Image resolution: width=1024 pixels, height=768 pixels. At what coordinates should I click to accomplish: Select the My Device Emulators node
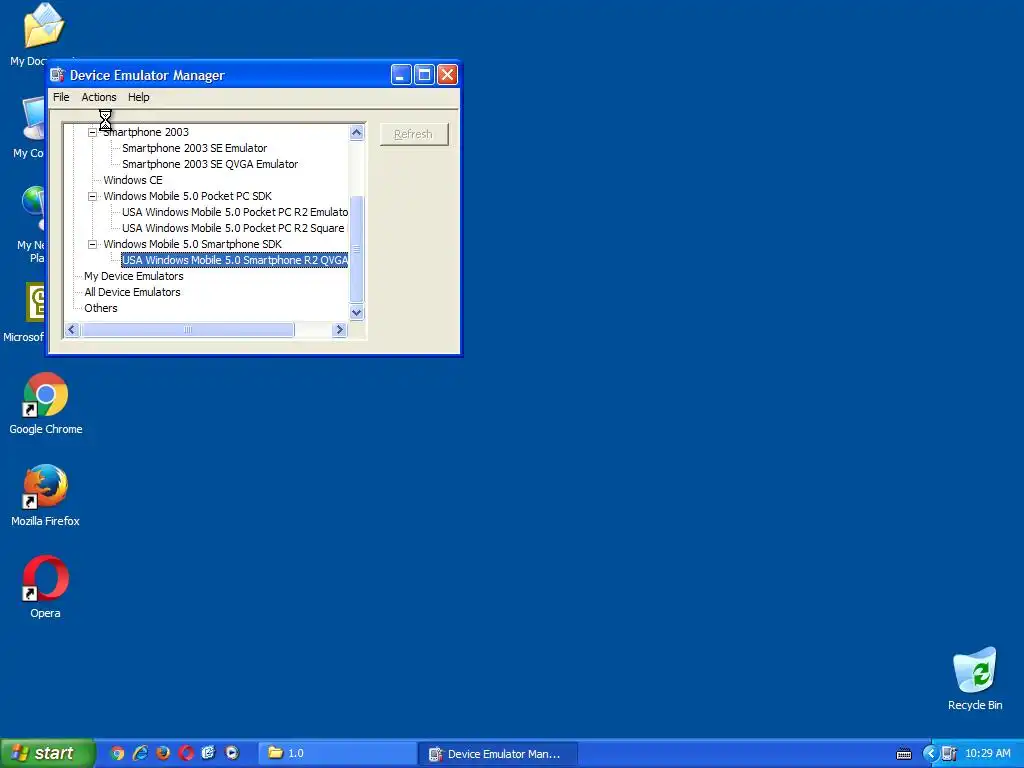tap(134, 276)
